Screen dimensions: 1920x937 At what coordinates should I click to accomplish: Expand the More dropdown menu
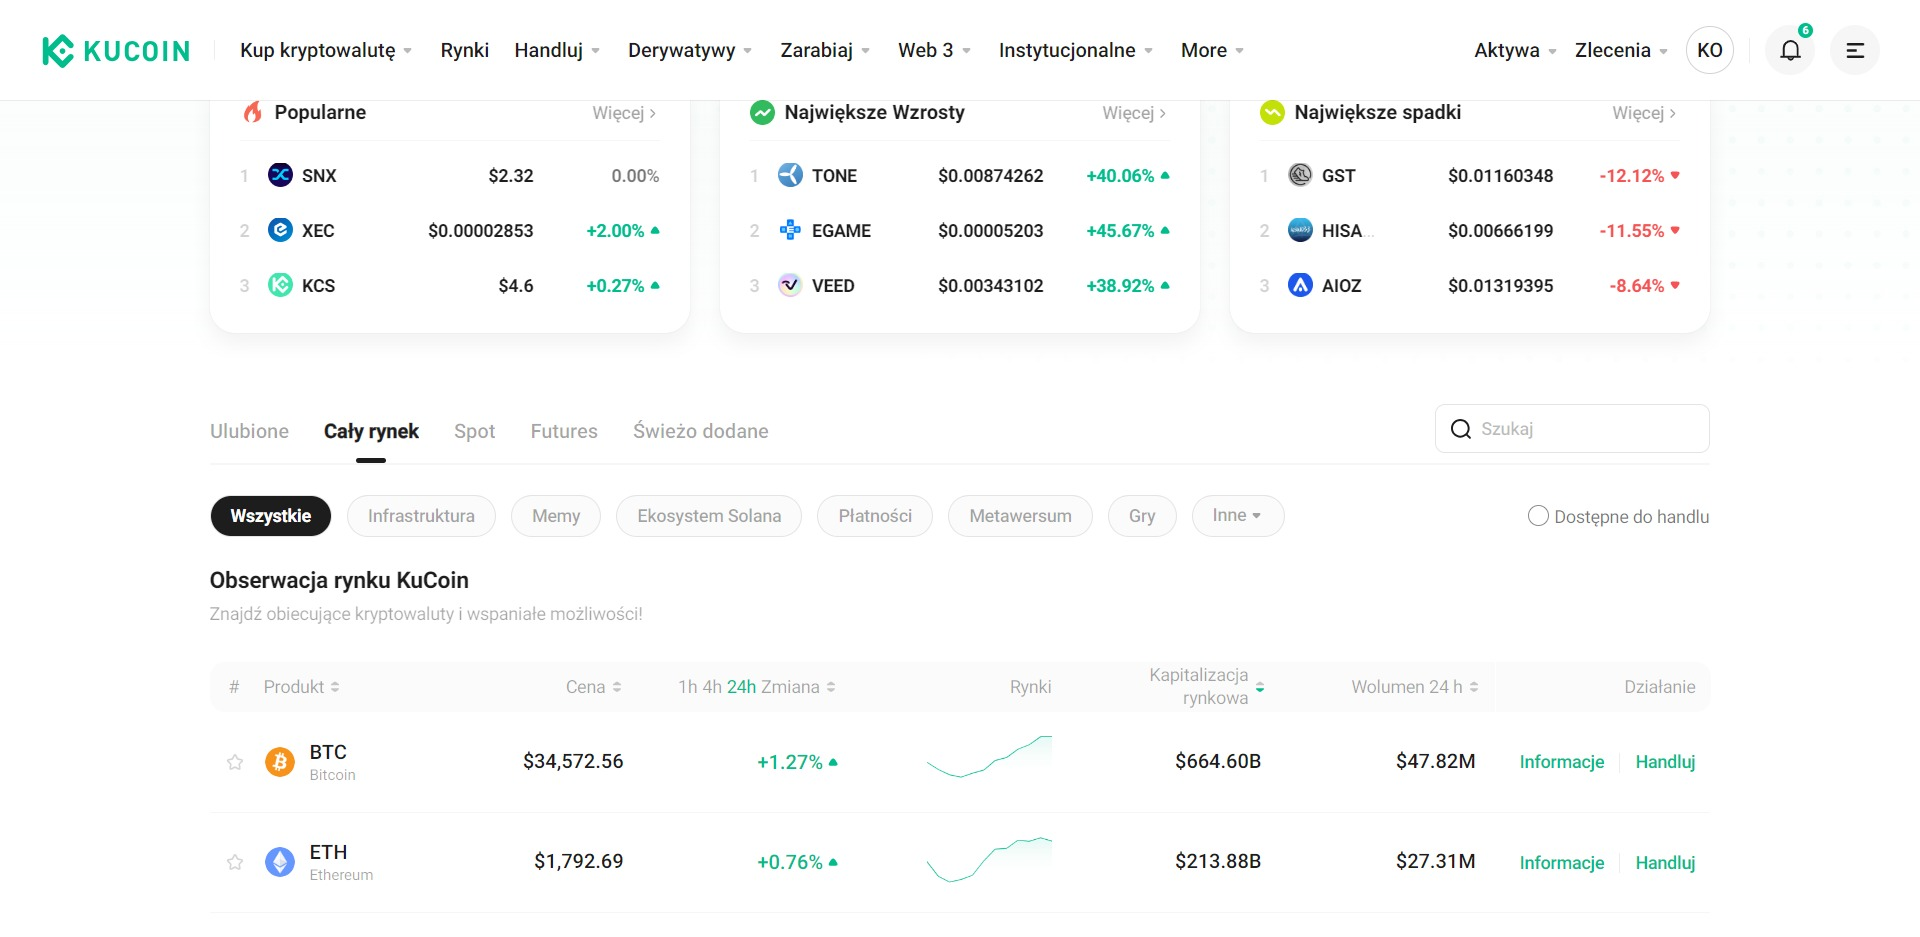pyautogui.click(x=1212, y=50)
